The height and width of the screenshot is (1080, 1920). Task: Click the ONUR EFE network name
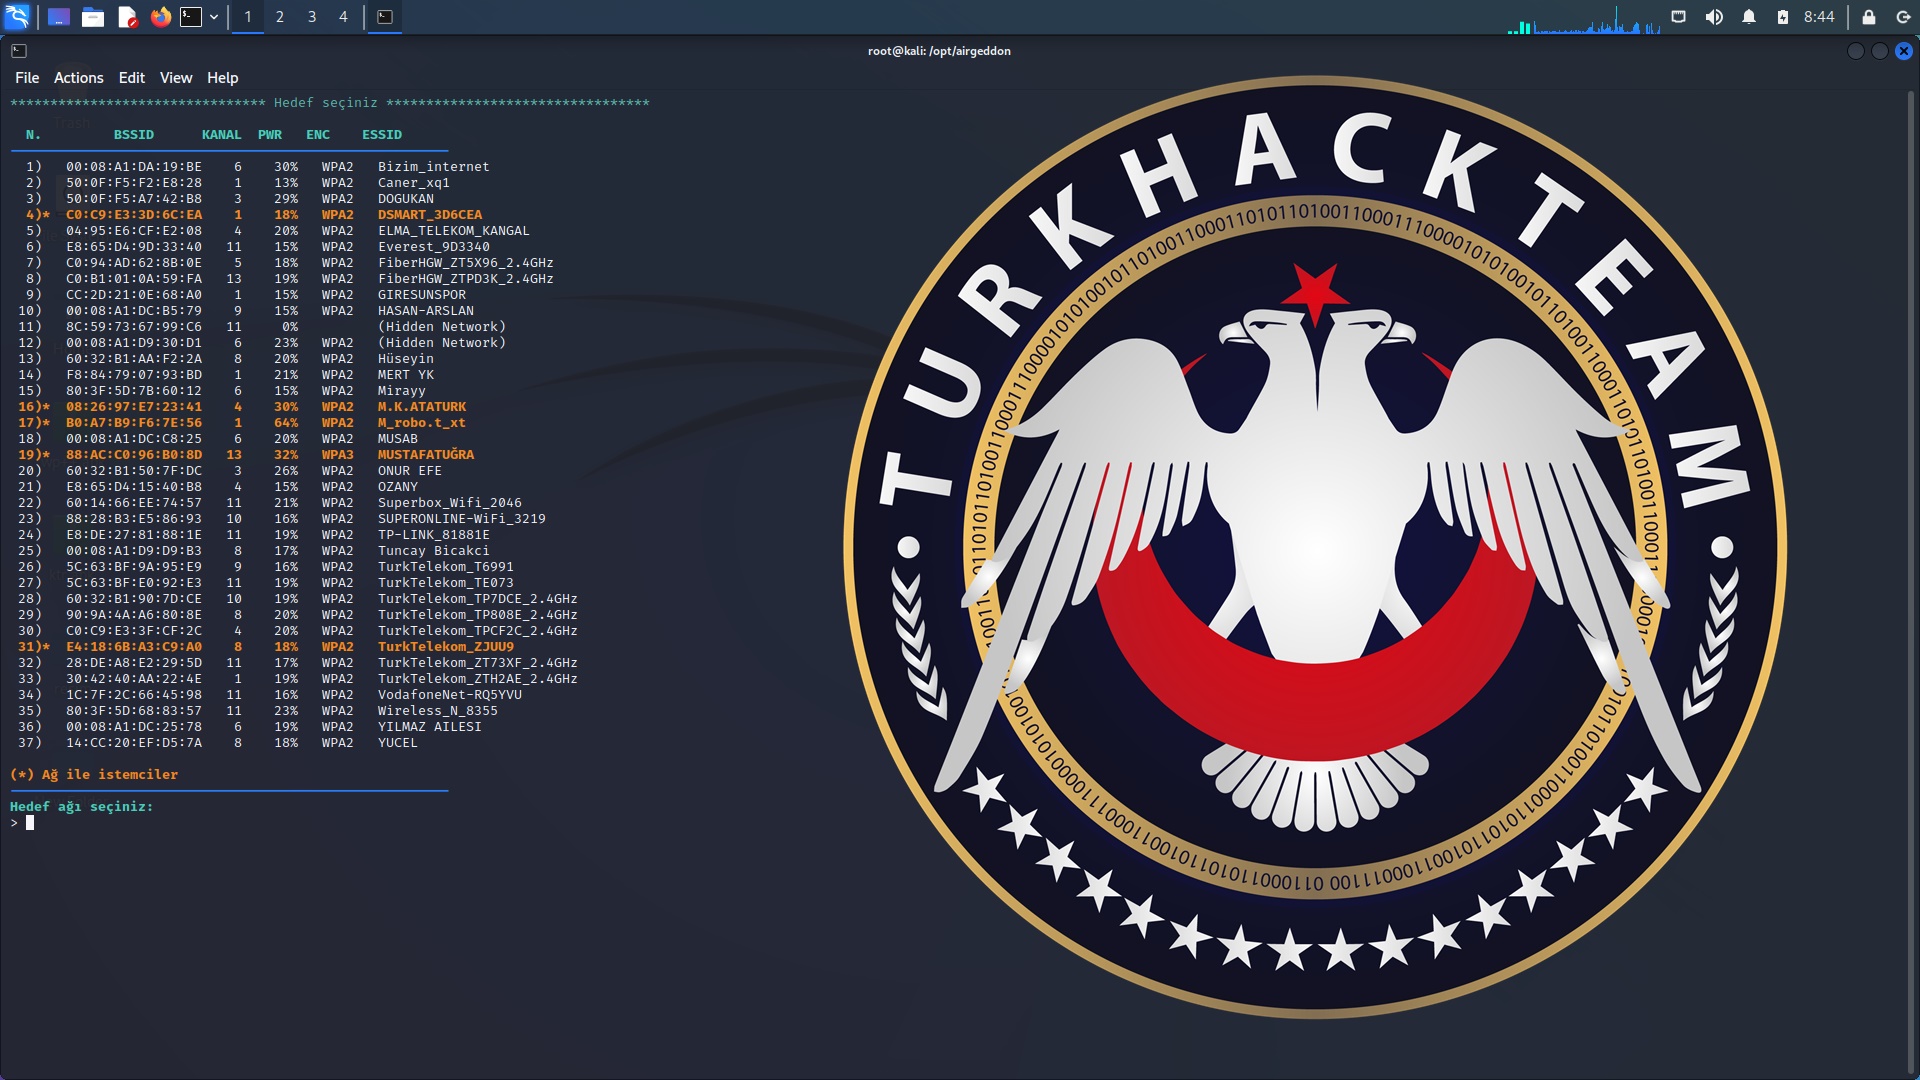(410, 471)
